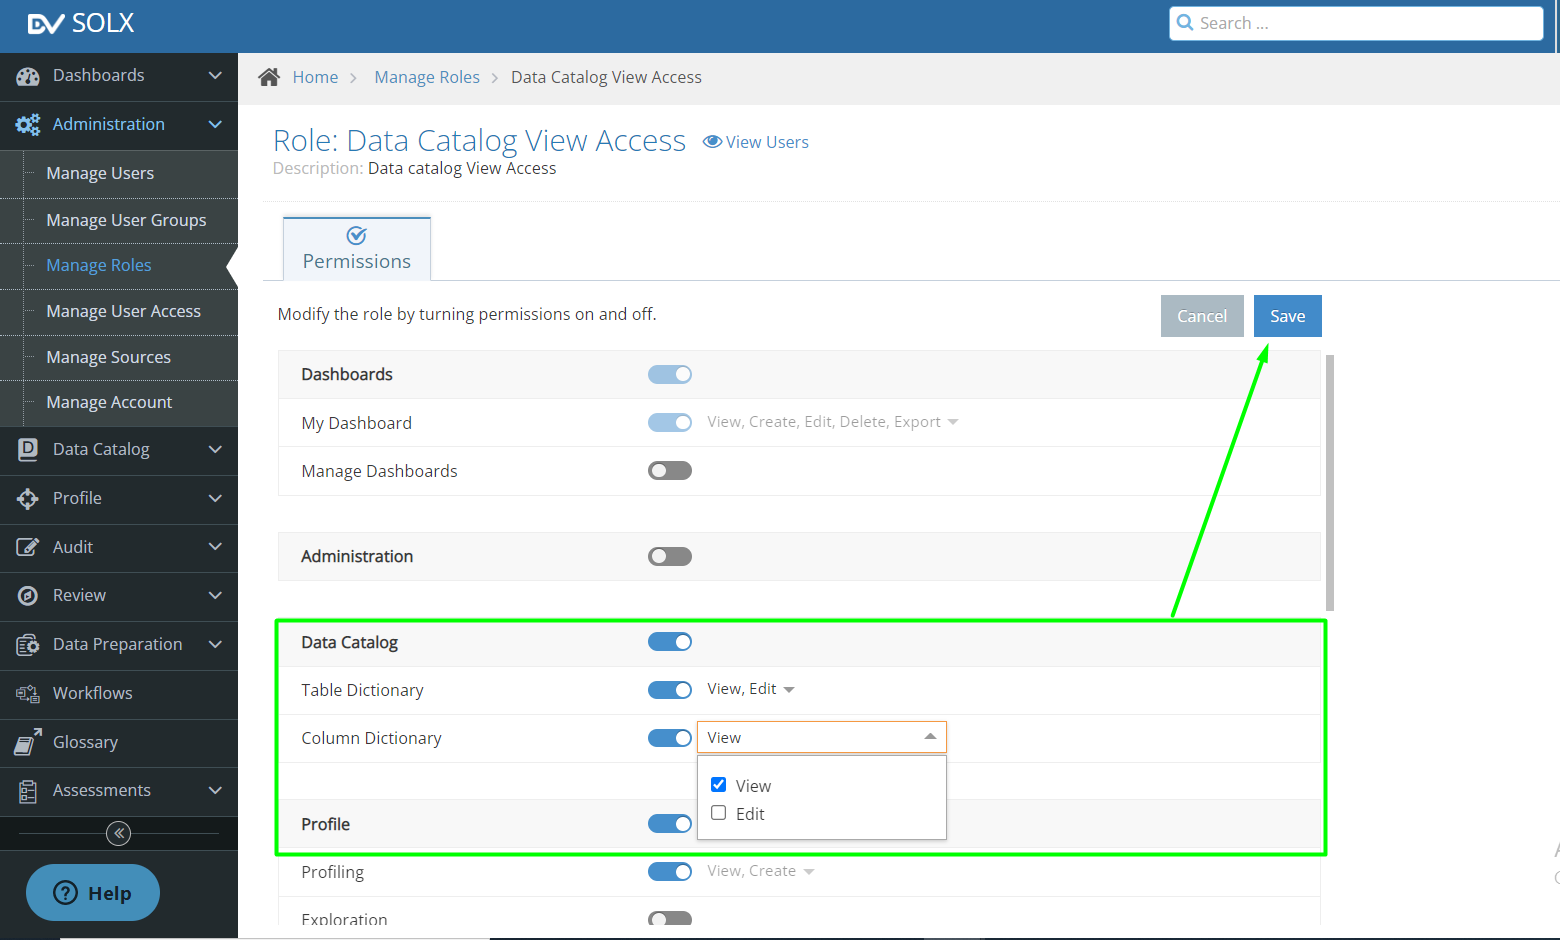Click the Search input field
The height and width of the screenshot is (940, 1560).
(x=1356, y=23)
